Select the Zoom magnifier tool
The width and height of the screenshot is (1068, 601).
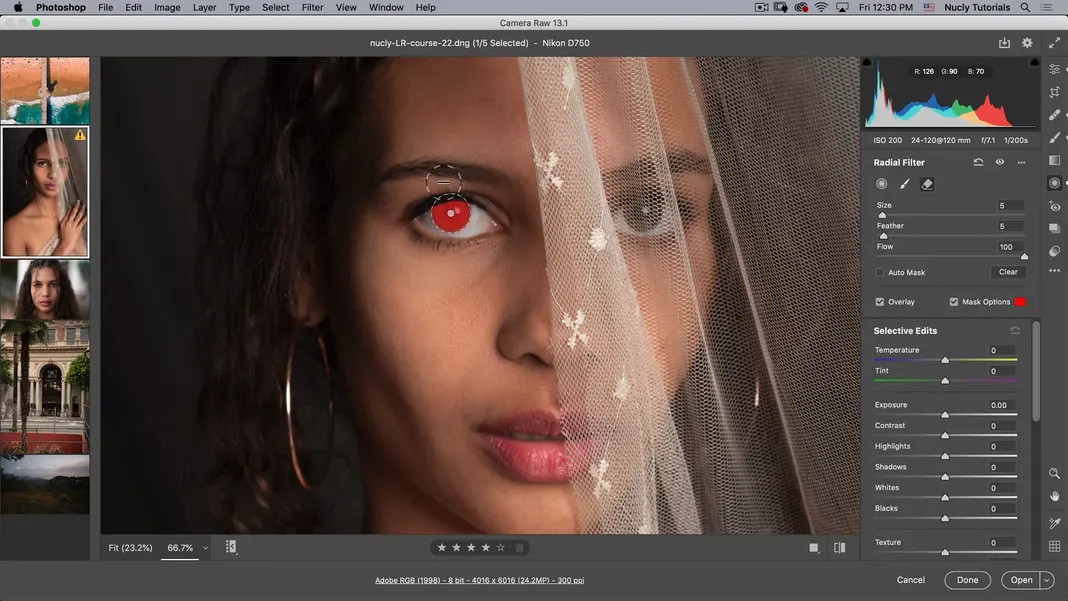pyautogui.click(x=1054, y=473)
